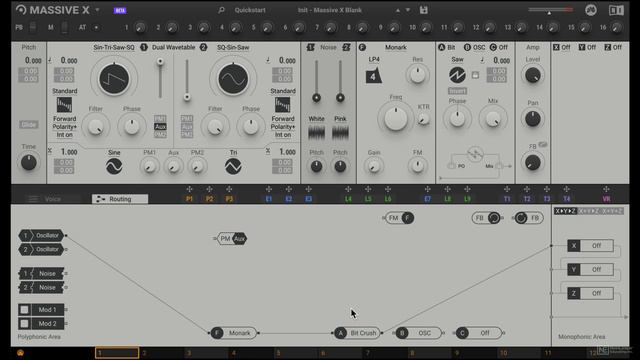Toggle the Z effect Off slot
The width and height of the screenshot is (640, 360).
[590, 293]
